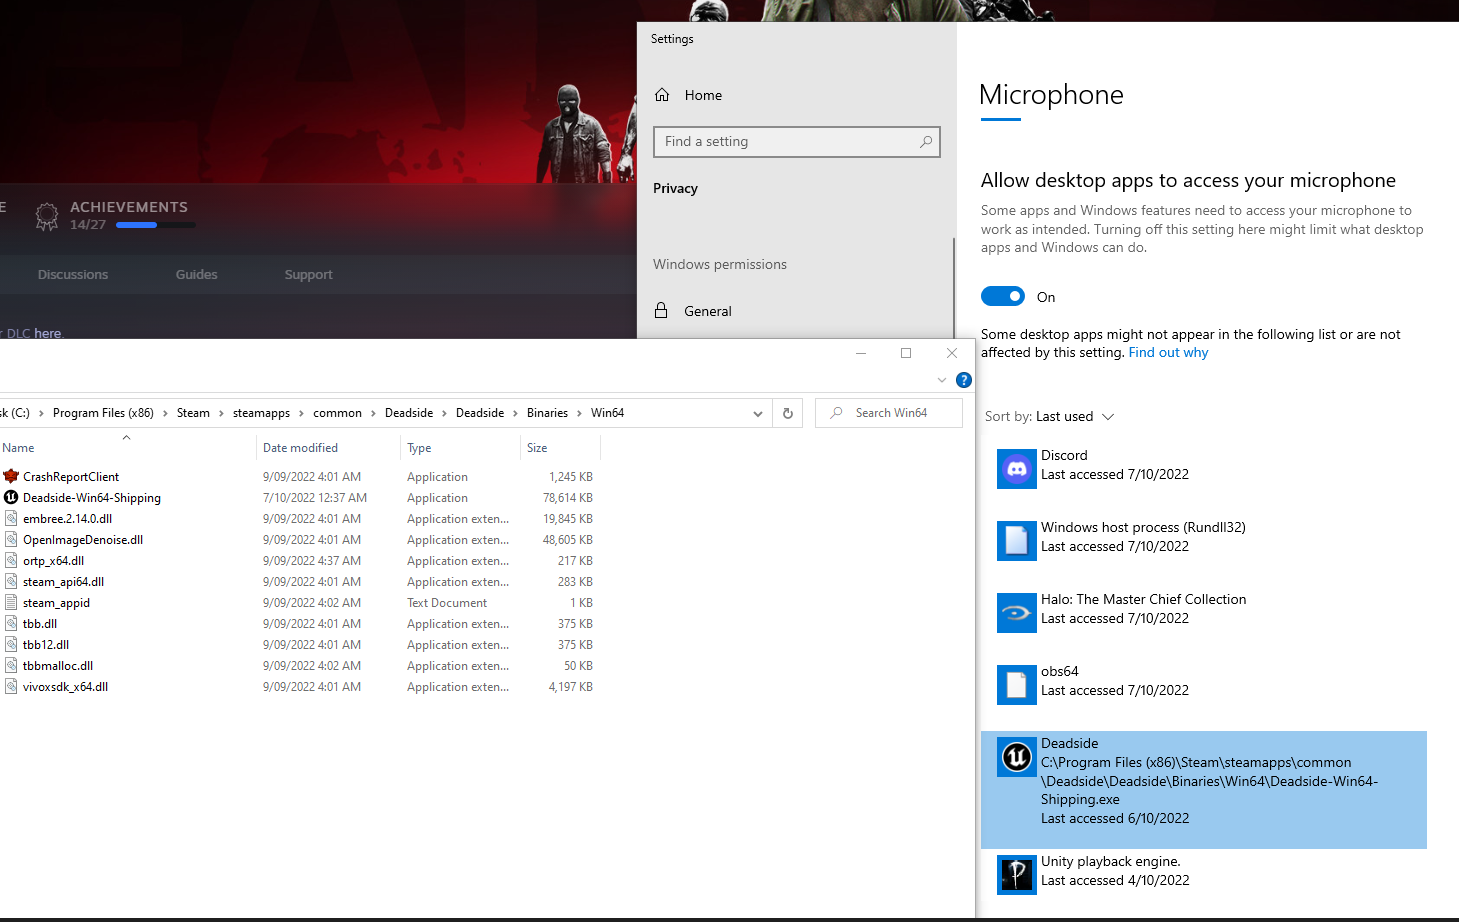Viewport: 1459px width, 922px height.
Task: Click the achievements progress bar
Action: [155, 225]
